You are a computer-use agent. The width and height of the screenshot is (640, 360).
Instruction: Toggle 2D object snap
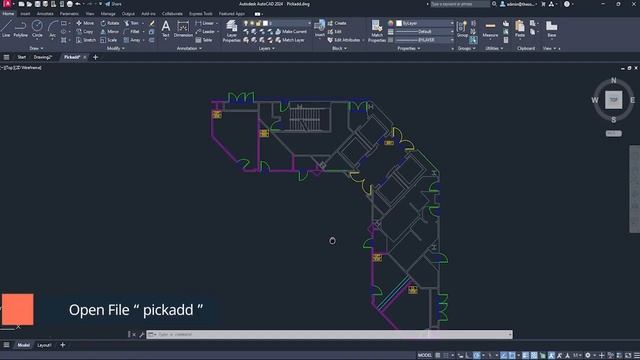pyautogui.click(x=512, y=356)
